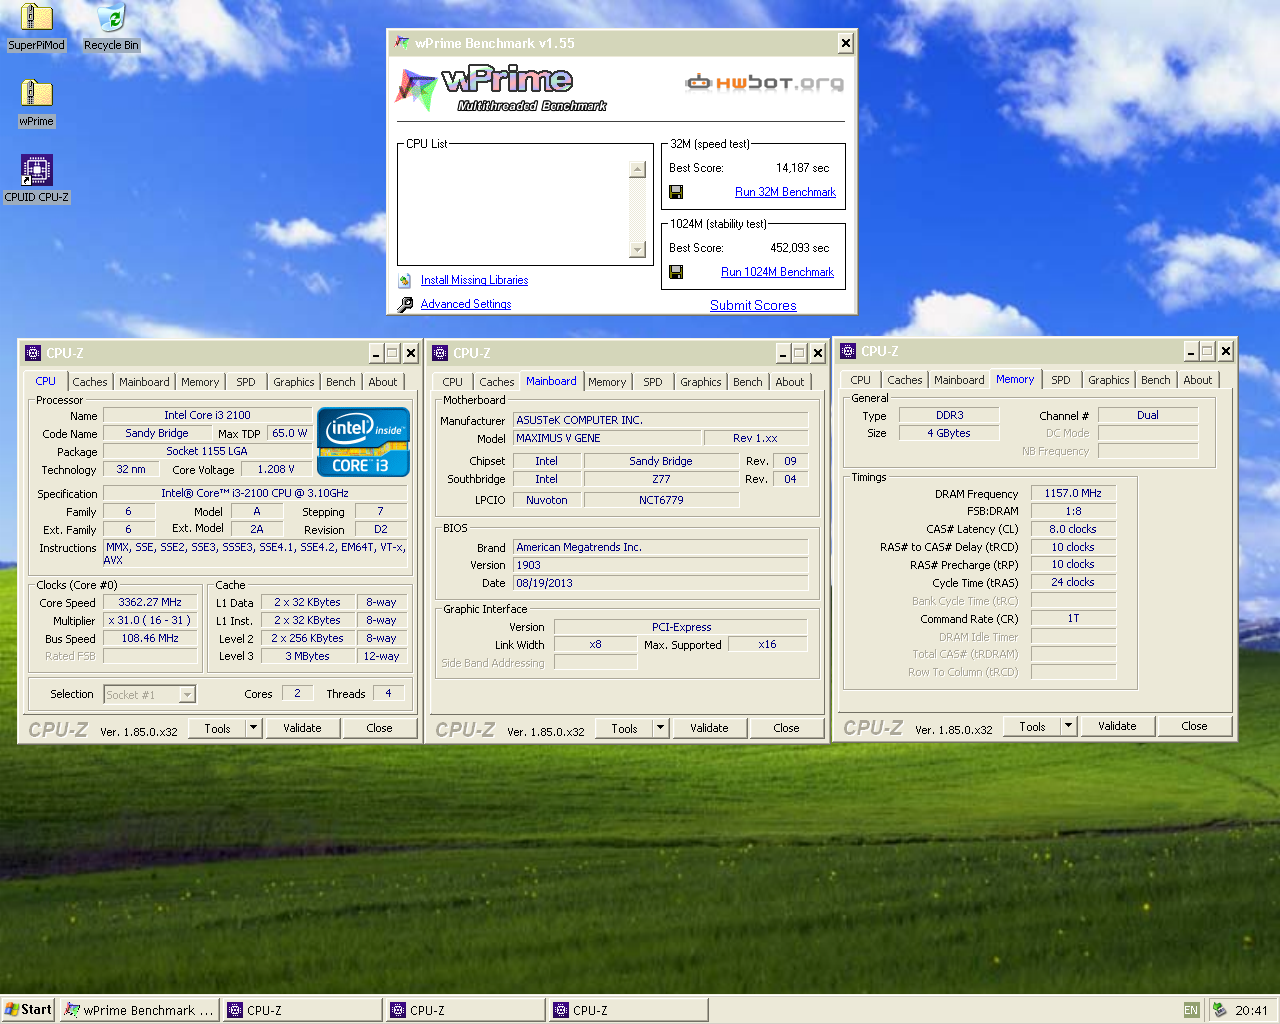Open the Bench tab in the left CPU-Z window
This screenshot has width=1280, height=1024.
(x=340, y=382)
